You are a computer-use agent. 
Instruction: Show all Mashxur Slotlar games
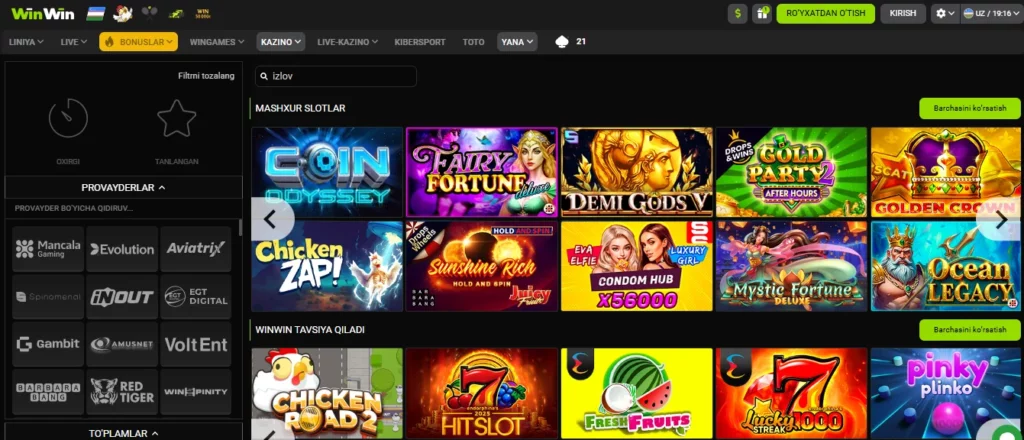click(x=970, y=108)
